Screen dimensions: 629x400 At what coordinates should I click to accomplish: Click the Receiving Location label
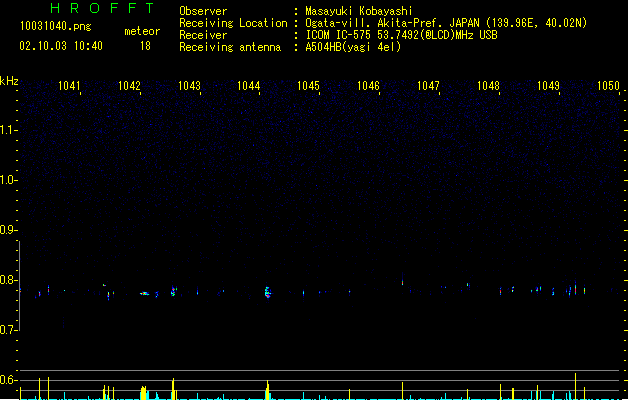(233, 23)
